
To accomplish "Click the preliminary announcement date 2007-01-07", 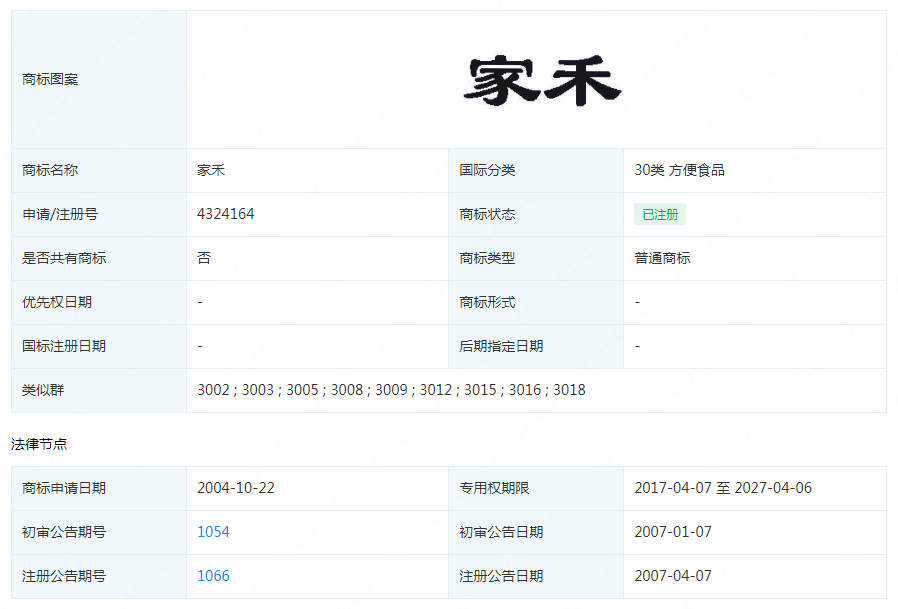I will pos(673,532).
